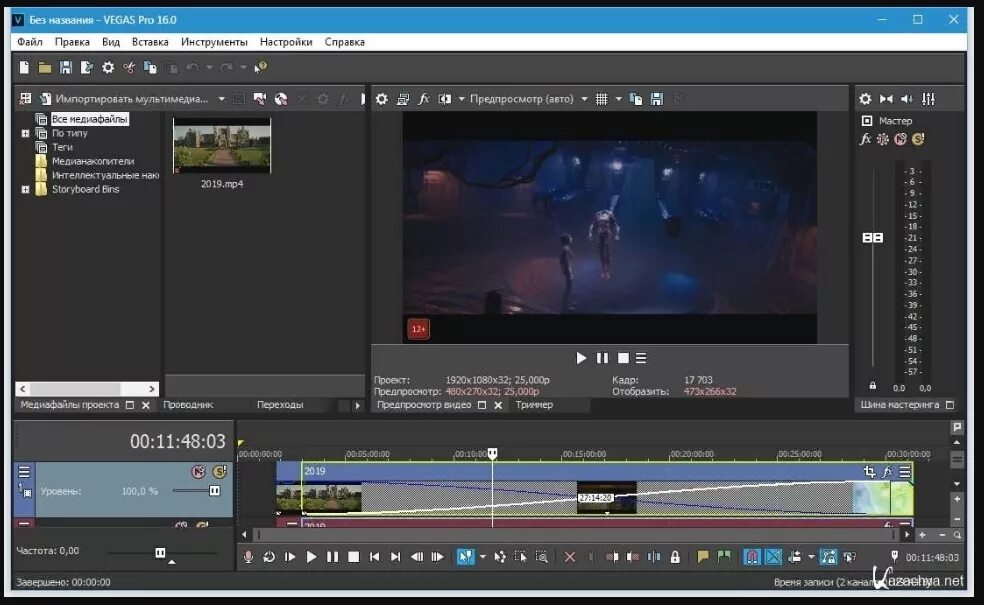The height and width of the screenshot is (605, 984).
Task: Open video preview settings gear icon
Action: pyautogui.click(x=382, y=99)
